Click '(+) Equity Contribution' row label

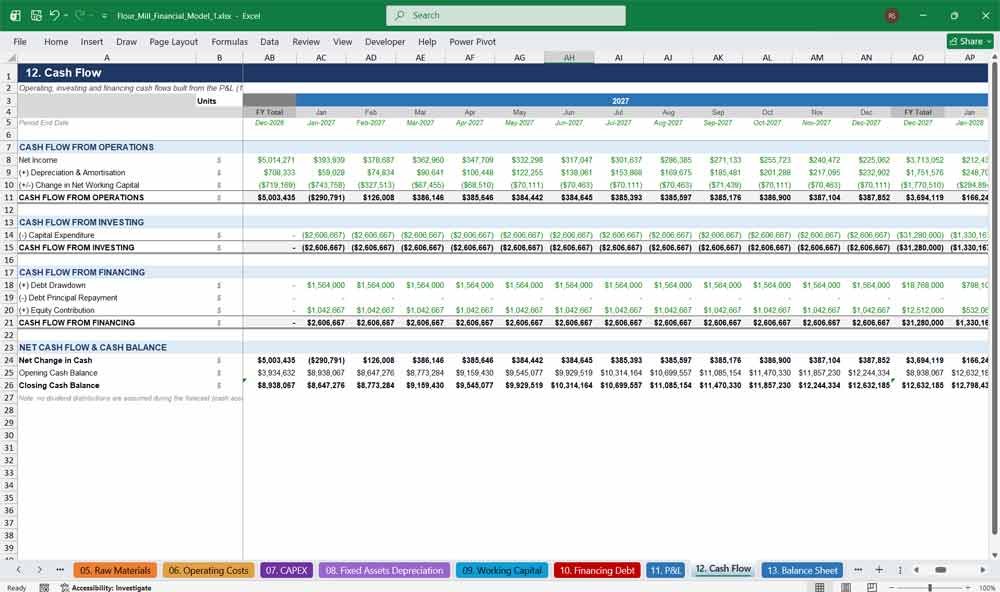tap(57, 310)
